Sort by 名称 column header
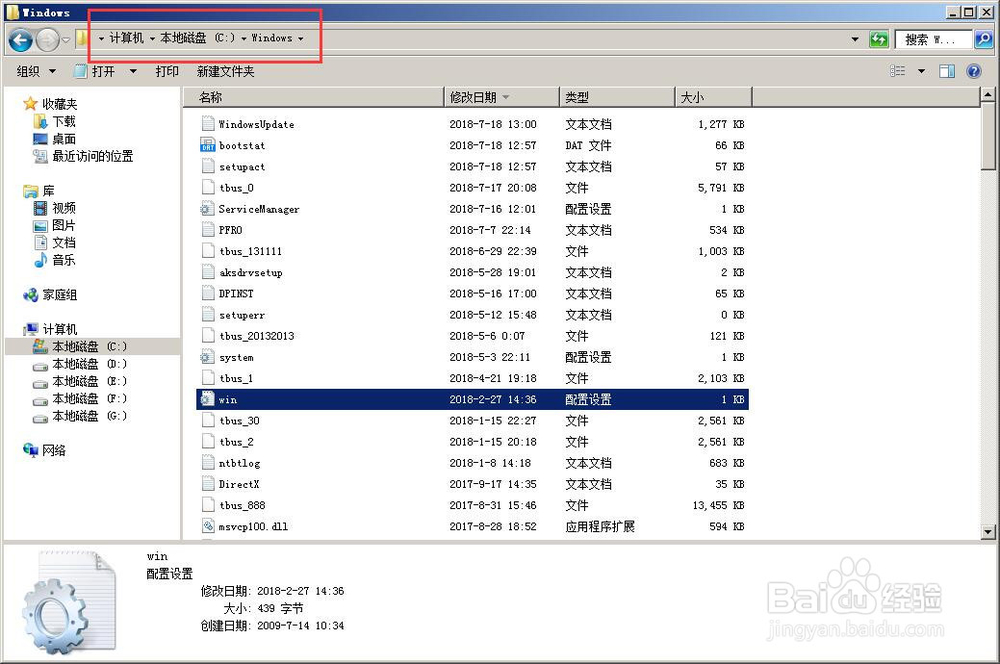 point(314,97)
